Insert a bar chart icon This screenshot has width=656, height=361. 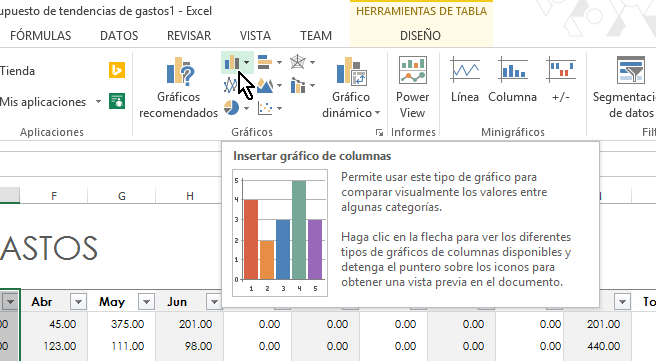tap(265, 62)
